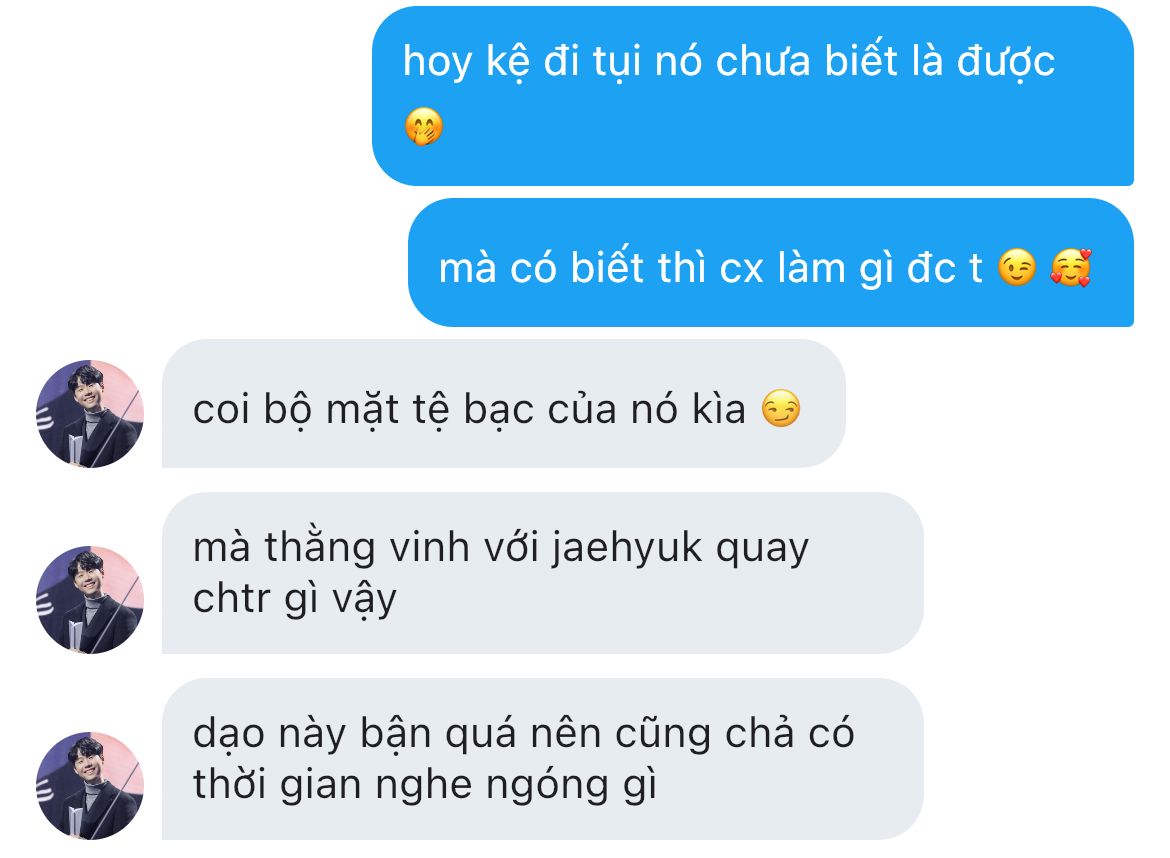Click the word "được" in the first blue bubble
This screenshot has width=1170, height=858.
(x=1006, y=62)
